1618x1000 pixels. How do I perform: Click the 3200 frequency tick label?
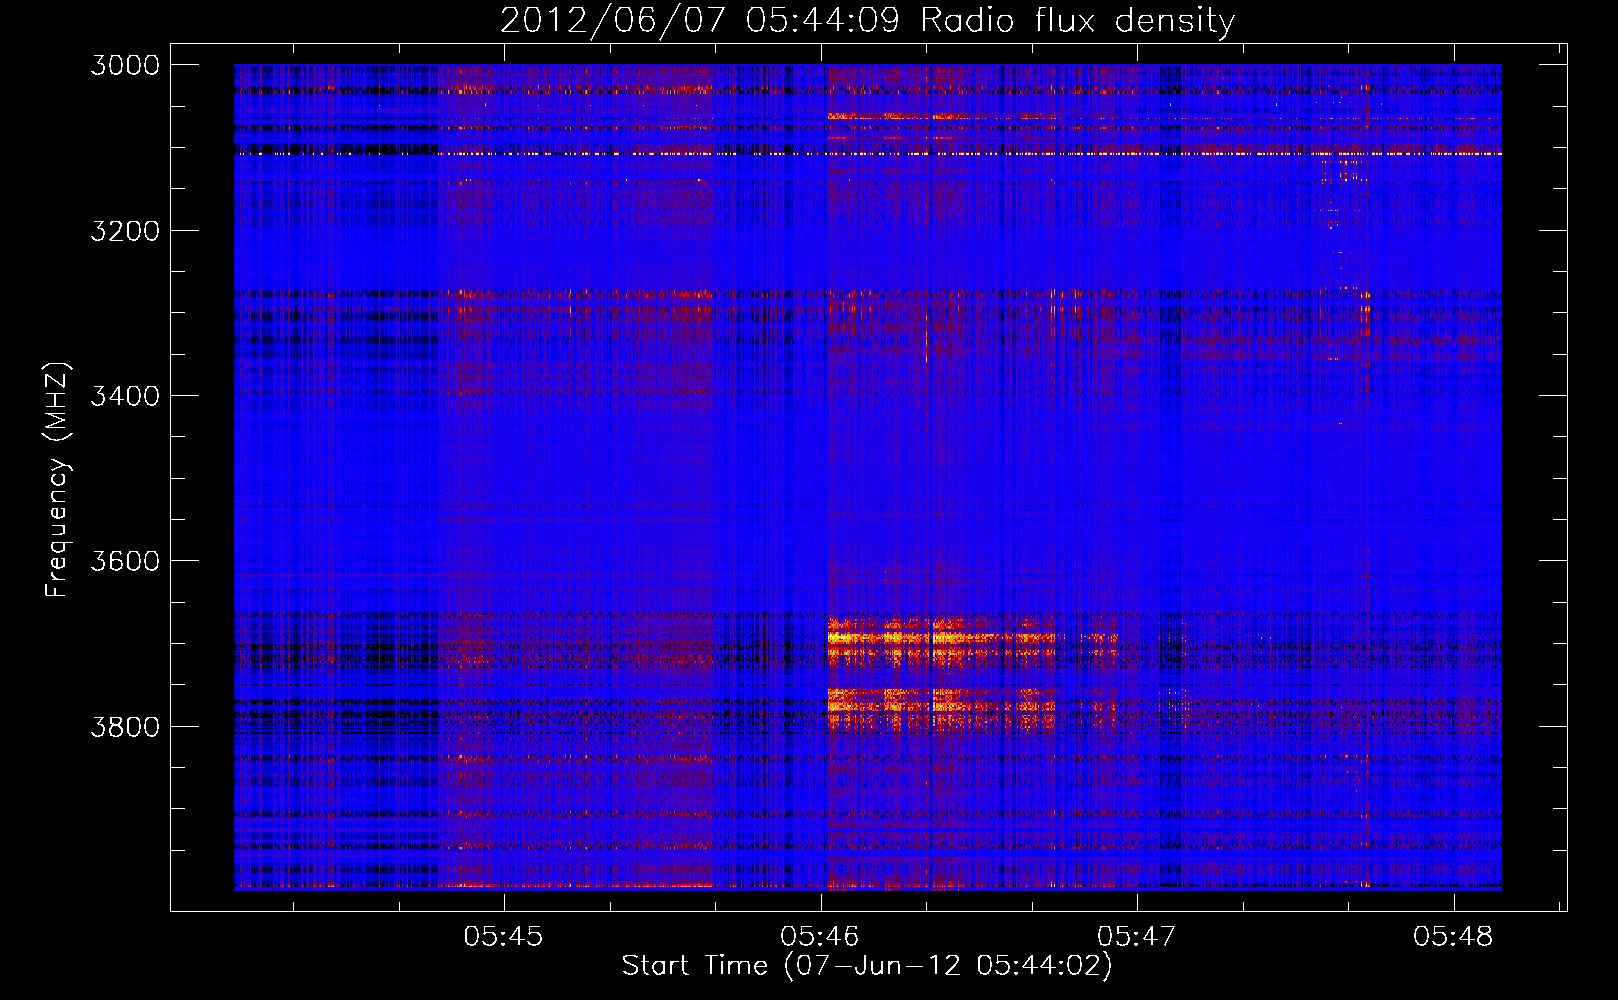pyautogui.click(x=125, y=231)
